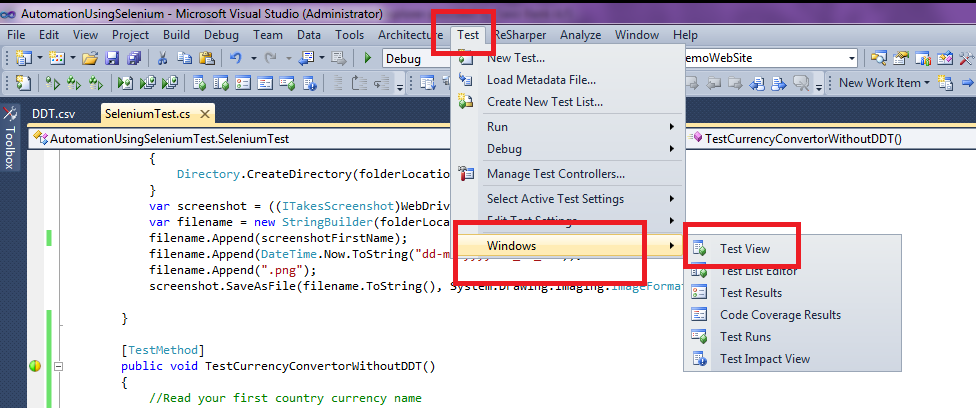This screenshot has height=409, width=976.
Task: Expand the Undo history dropdown arrow
Action: [254, 59]
